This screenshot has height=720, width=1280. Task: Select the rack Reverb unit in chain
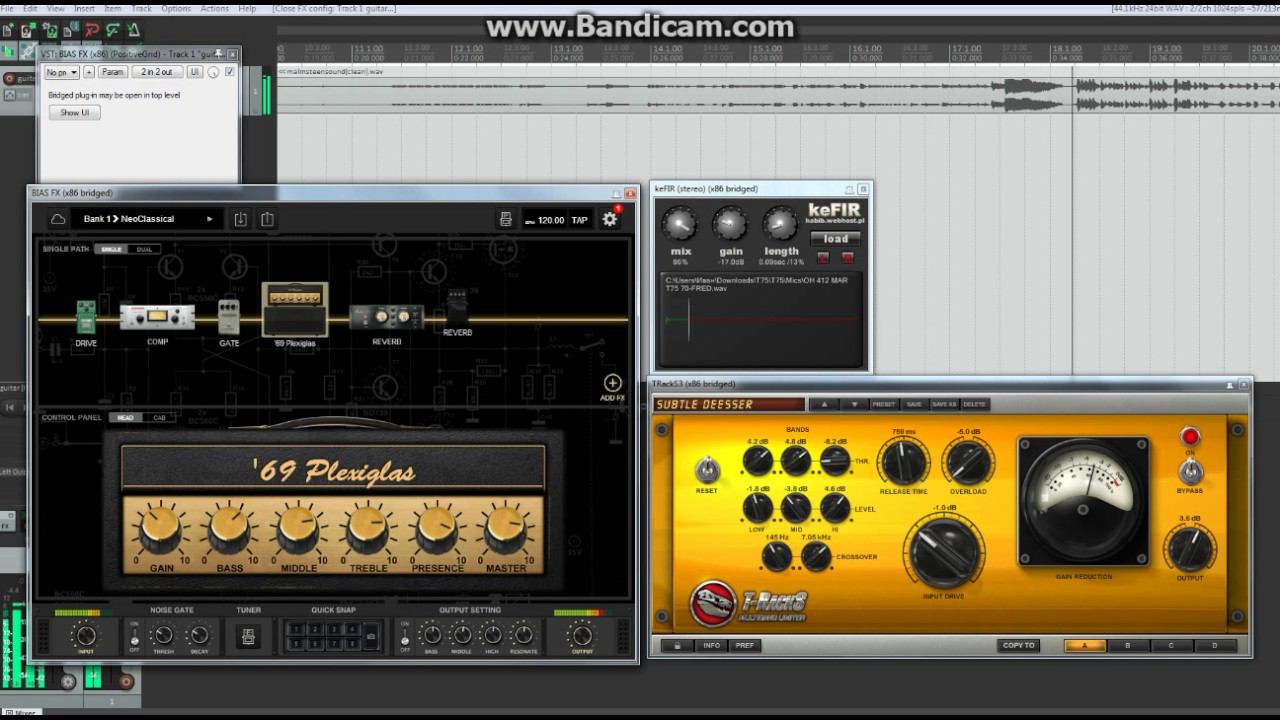pyautogui.click(x=386, y=318)
